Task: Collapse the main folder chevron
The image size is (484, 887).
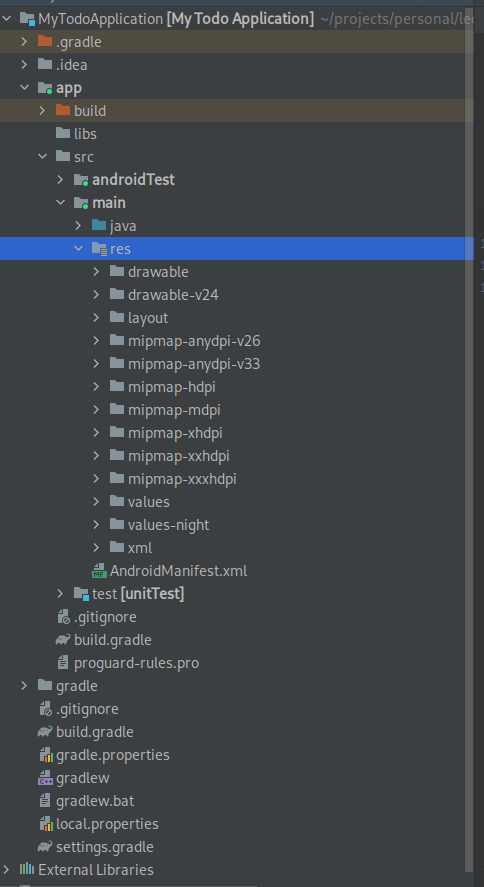Action: click(x=60, y=203)
